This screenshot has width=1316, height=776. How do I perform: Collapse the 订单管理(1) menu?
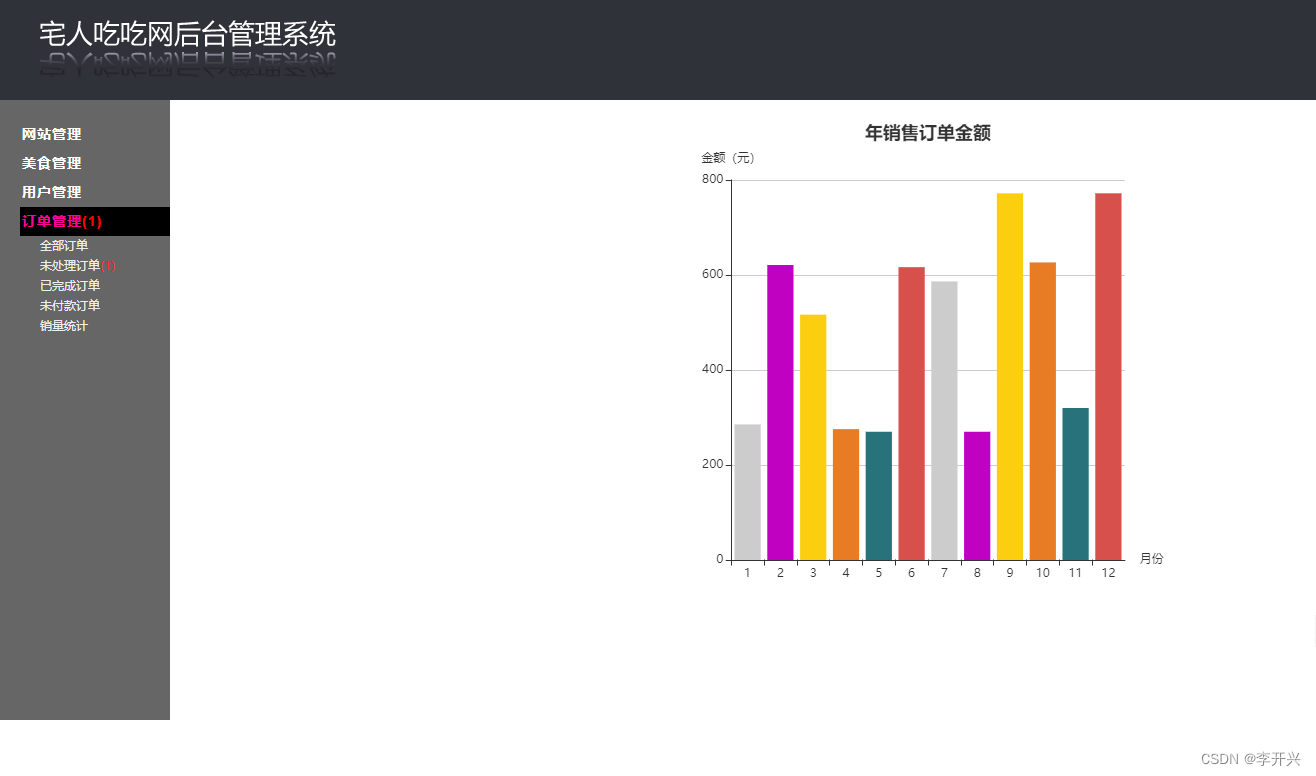62,221
